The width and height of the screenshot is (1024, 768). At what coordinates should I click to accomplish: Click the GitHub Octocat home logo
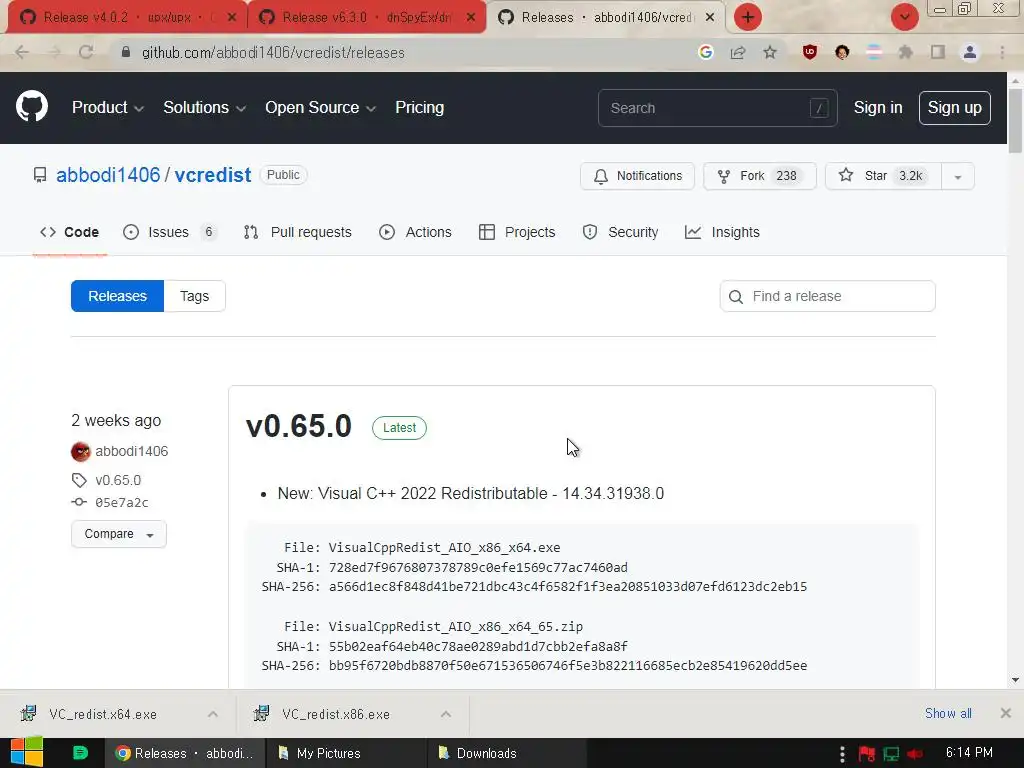pos(31,106)
